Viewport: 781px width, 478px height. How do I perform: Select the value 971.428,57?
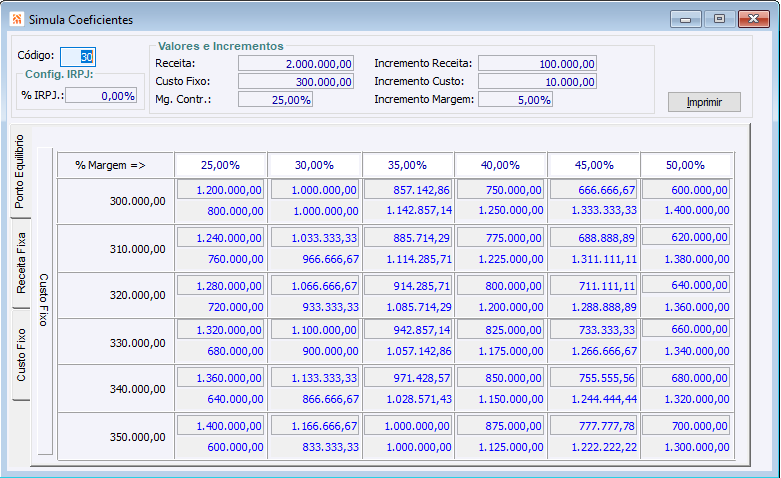[x=408, y=378]
